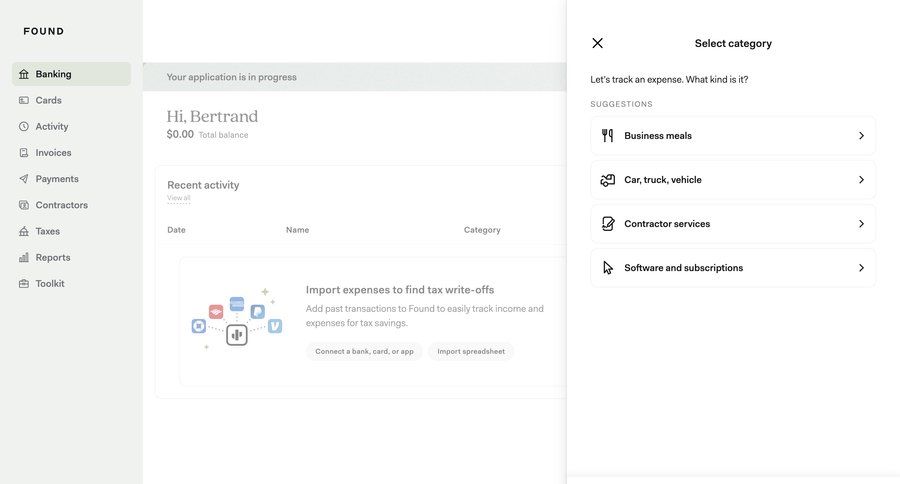Click the 'Select category' panel title

click(733, 43)
